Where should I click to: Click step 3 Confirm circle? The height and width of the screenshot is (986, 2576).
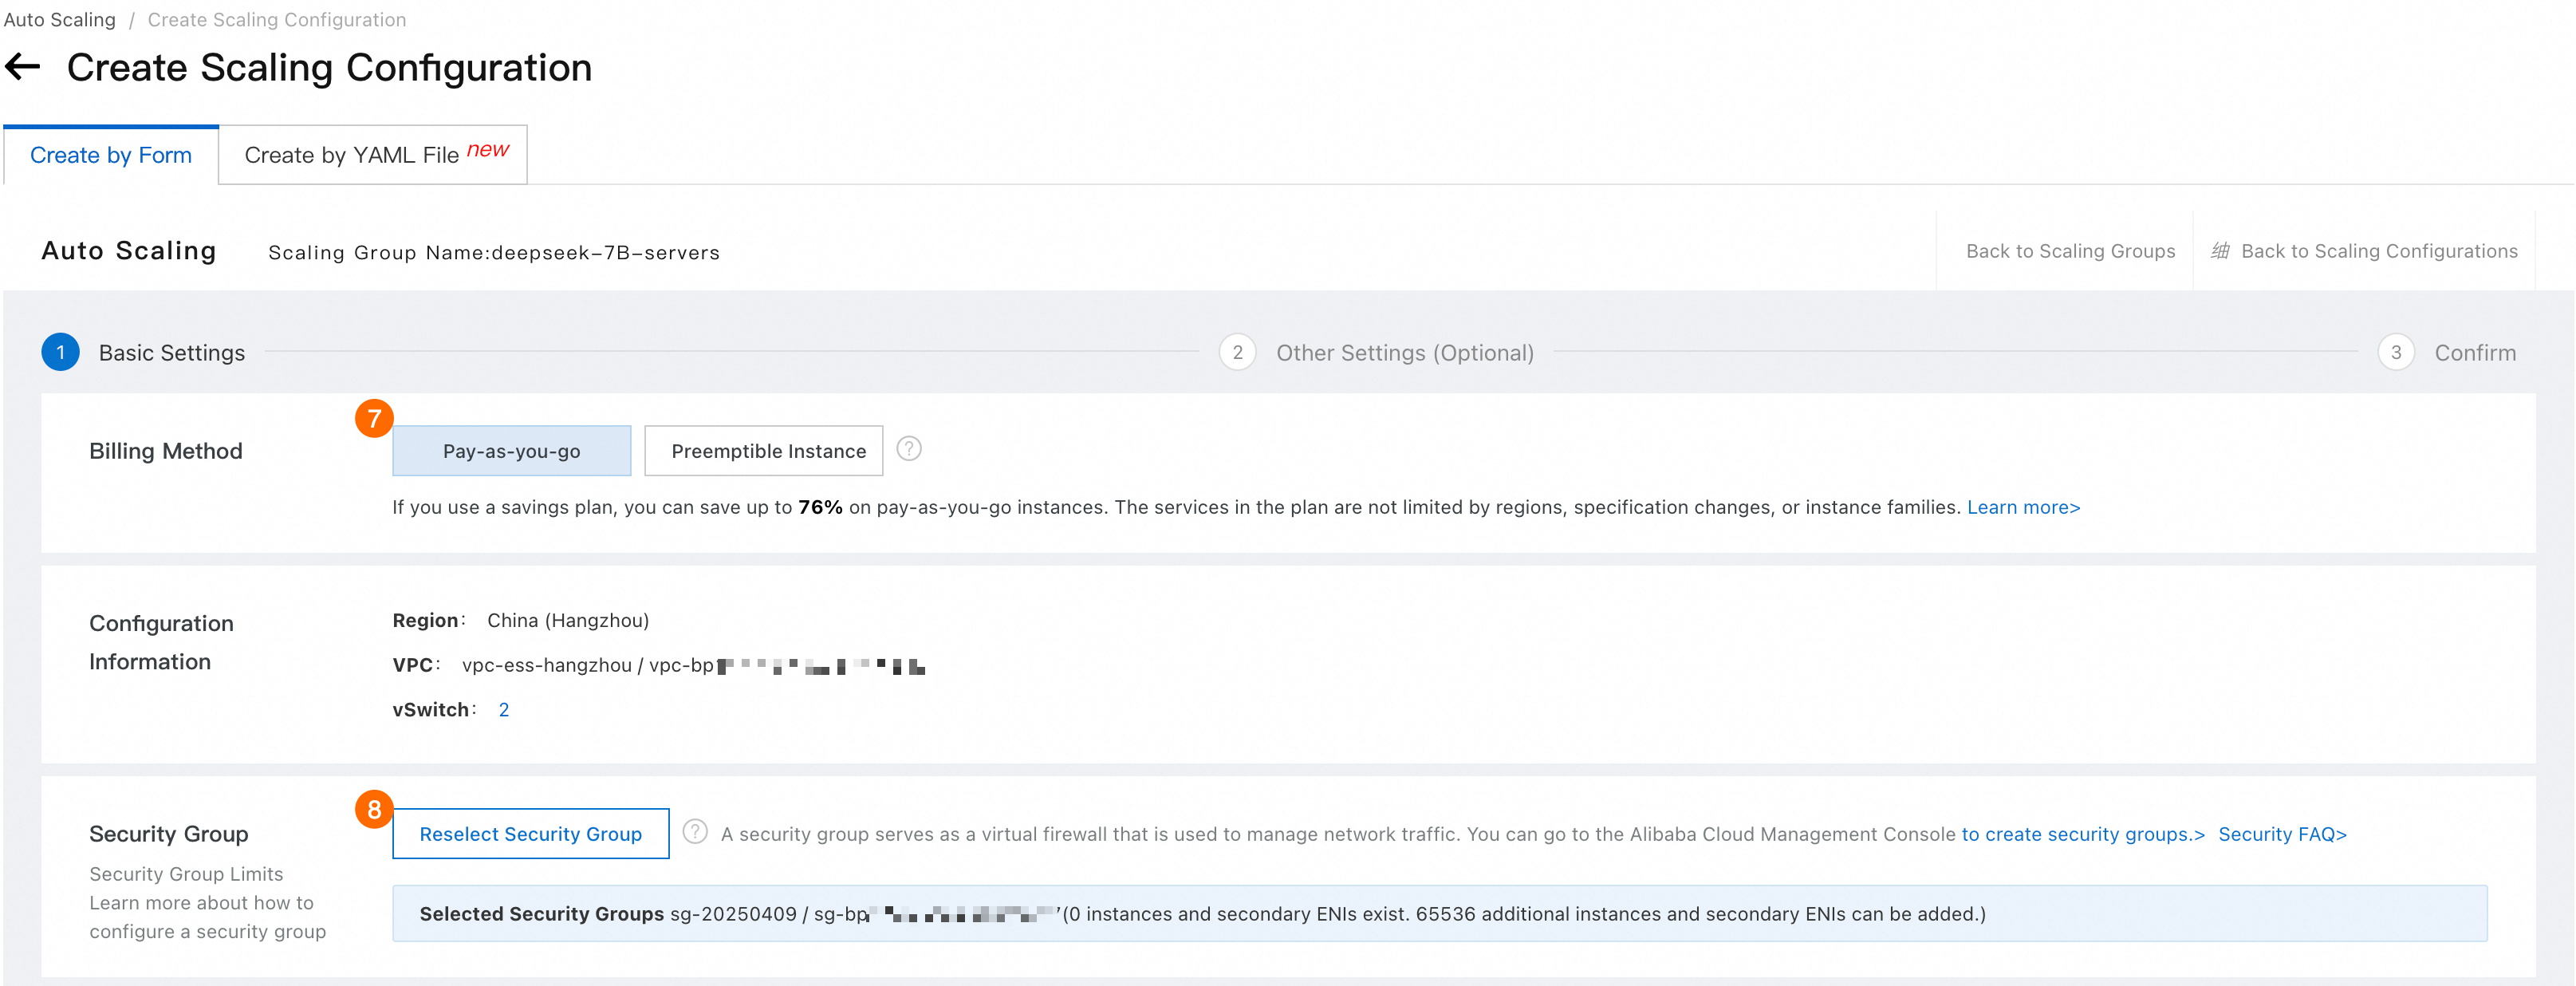pyautogui.click(x=2396, y=352)
